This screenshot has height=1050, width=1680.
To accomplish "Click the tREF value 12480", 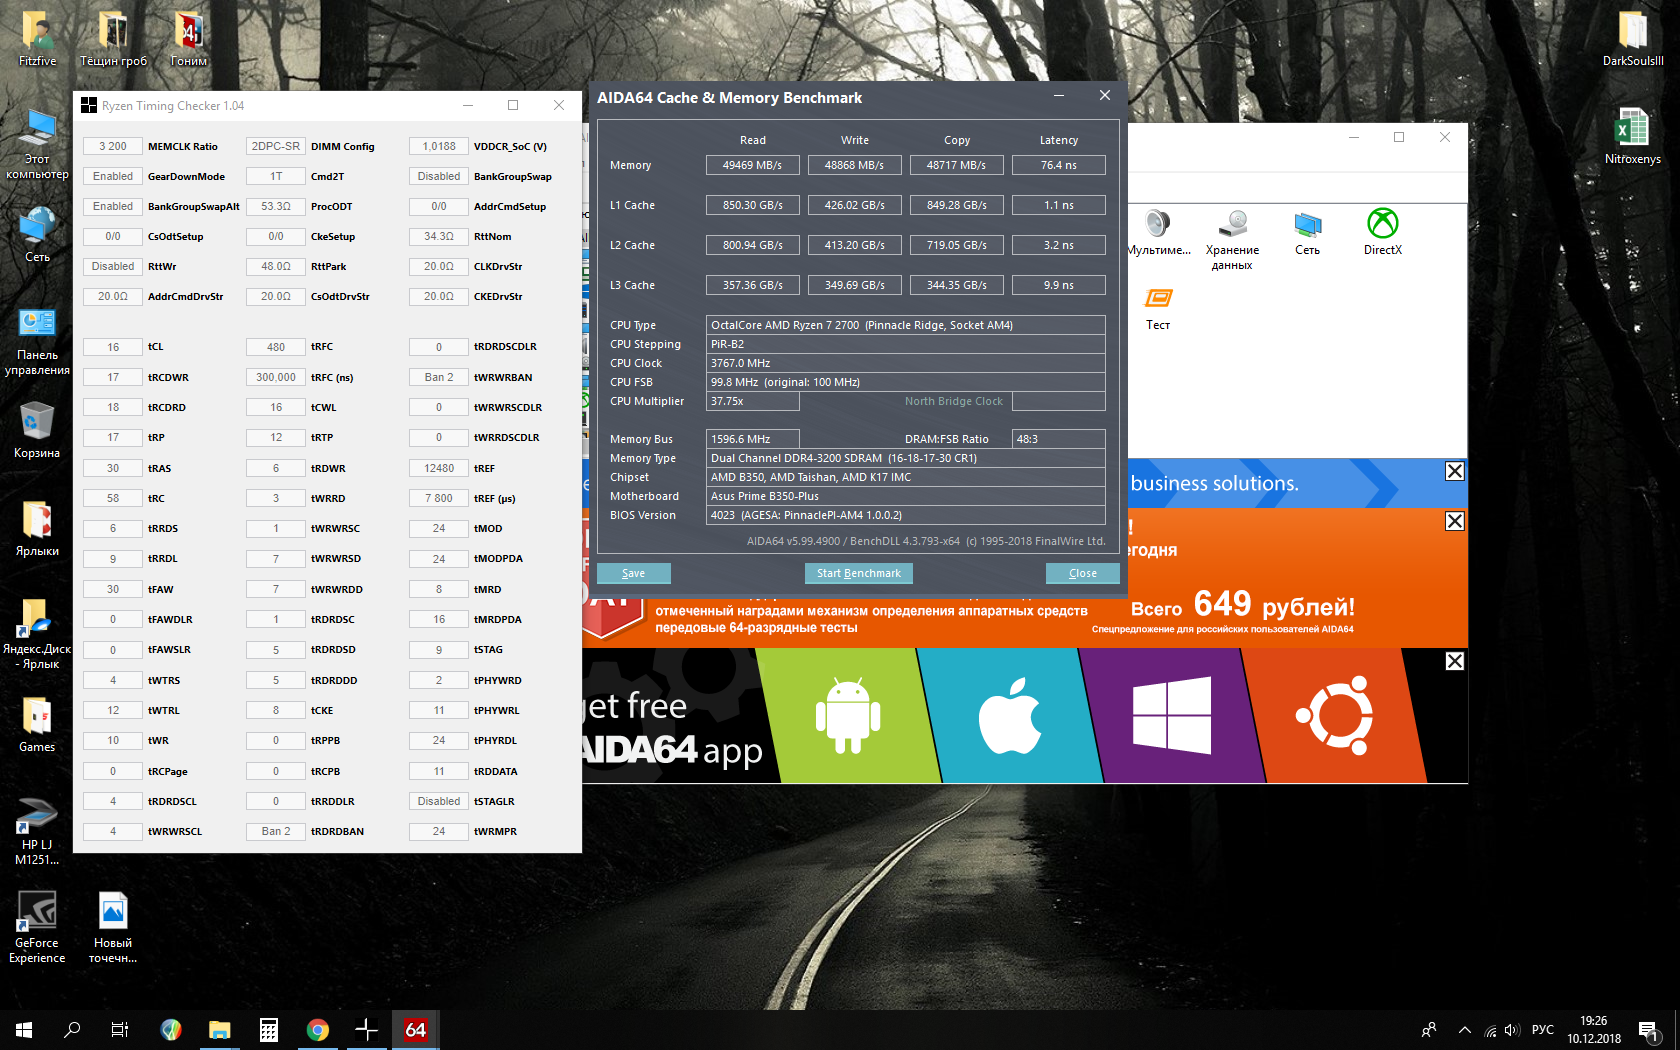I will click(439, 468).
